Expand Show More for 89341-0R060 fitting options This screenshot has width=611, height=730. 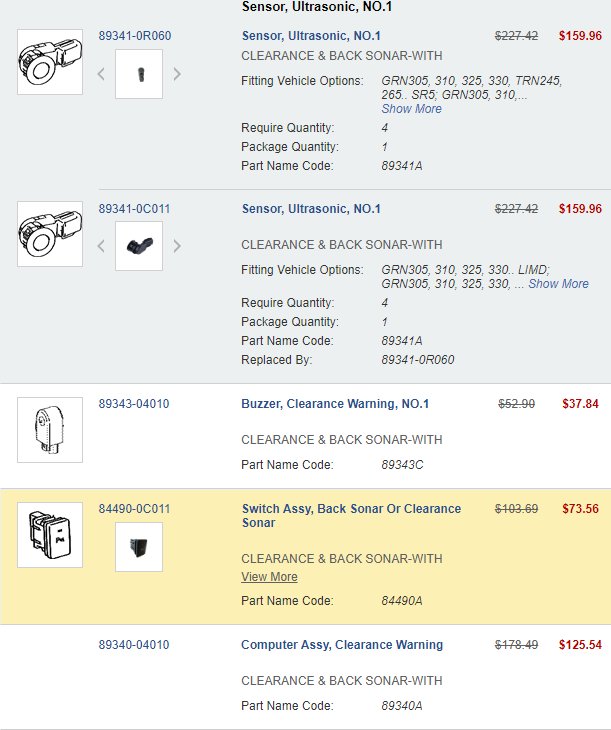pos(412,108)
